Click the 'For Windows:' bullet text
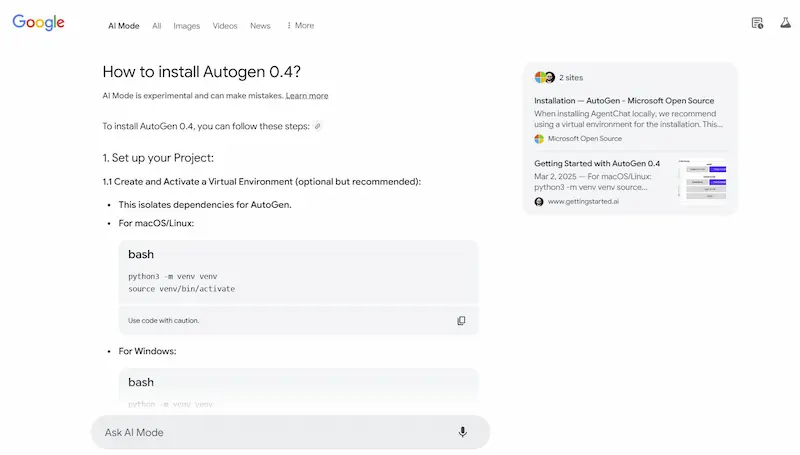This screenshot has width=800, height=455. tap(147, 351)
